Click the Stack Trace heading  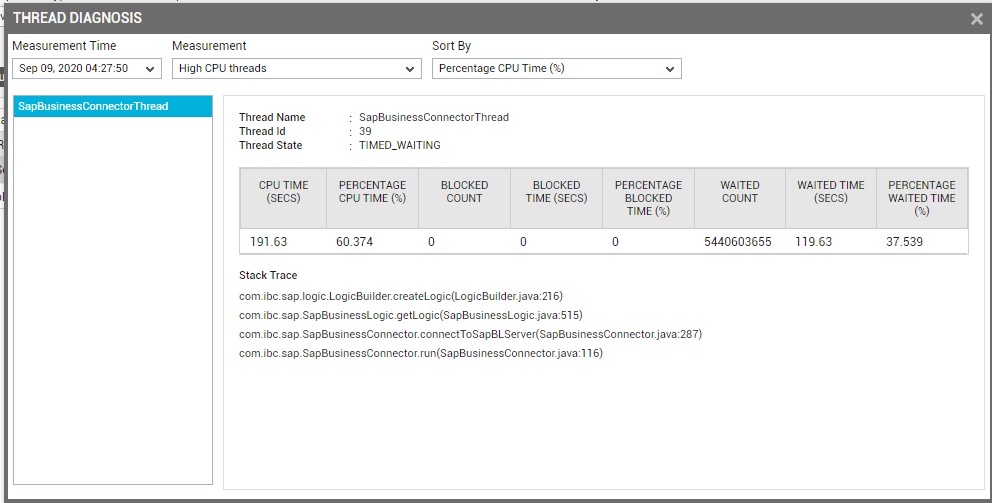(x=268, y=275)
